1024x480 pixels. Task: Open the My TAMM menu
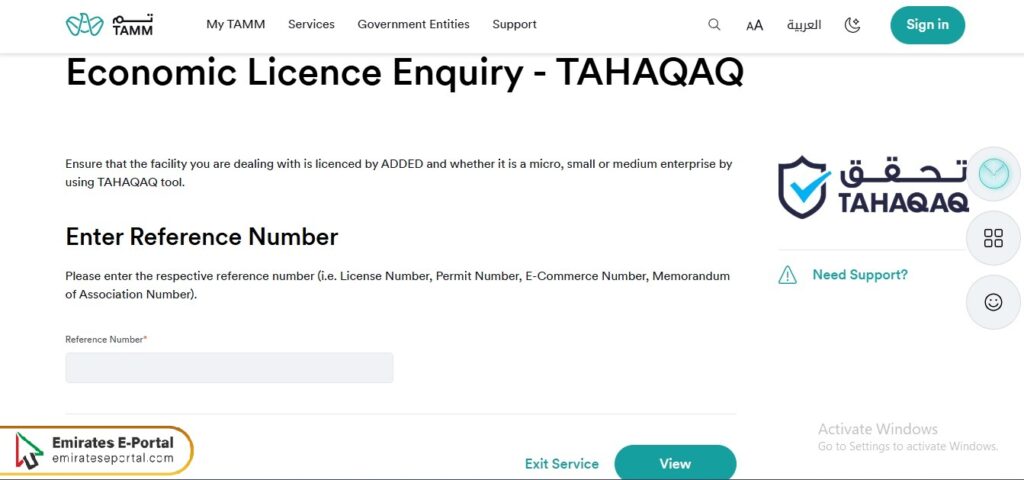point(235,24)
